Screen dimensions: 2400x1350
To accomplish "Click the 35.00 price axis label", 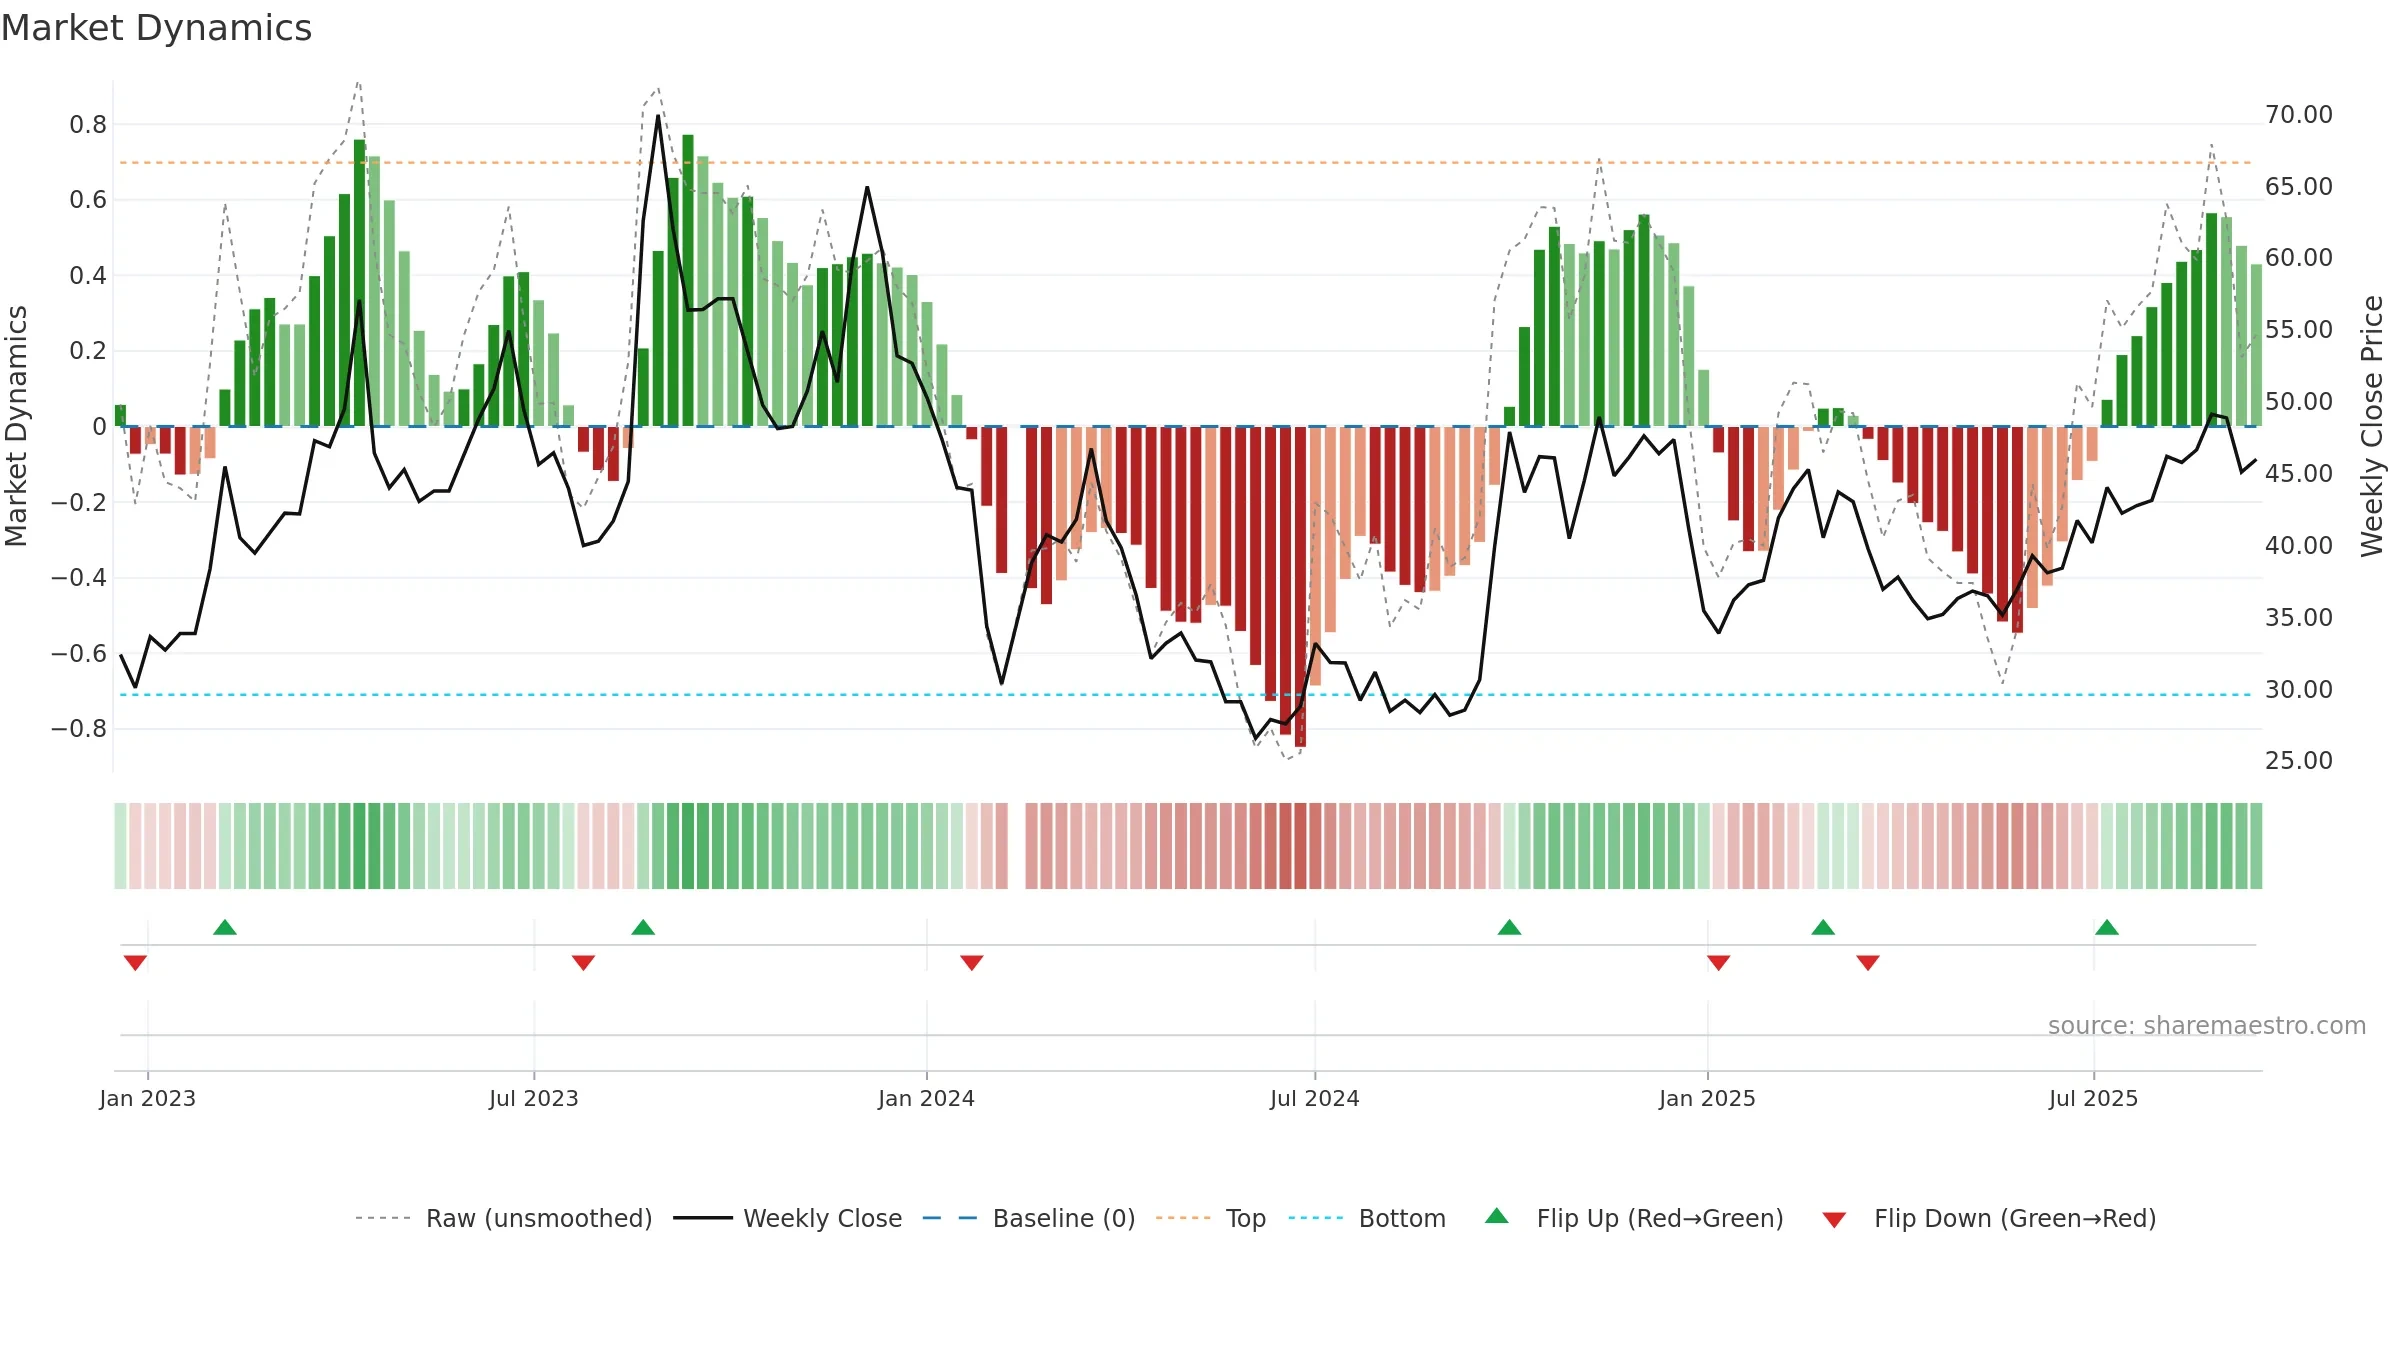I will pyautogui.click(x=2299, y=618).
